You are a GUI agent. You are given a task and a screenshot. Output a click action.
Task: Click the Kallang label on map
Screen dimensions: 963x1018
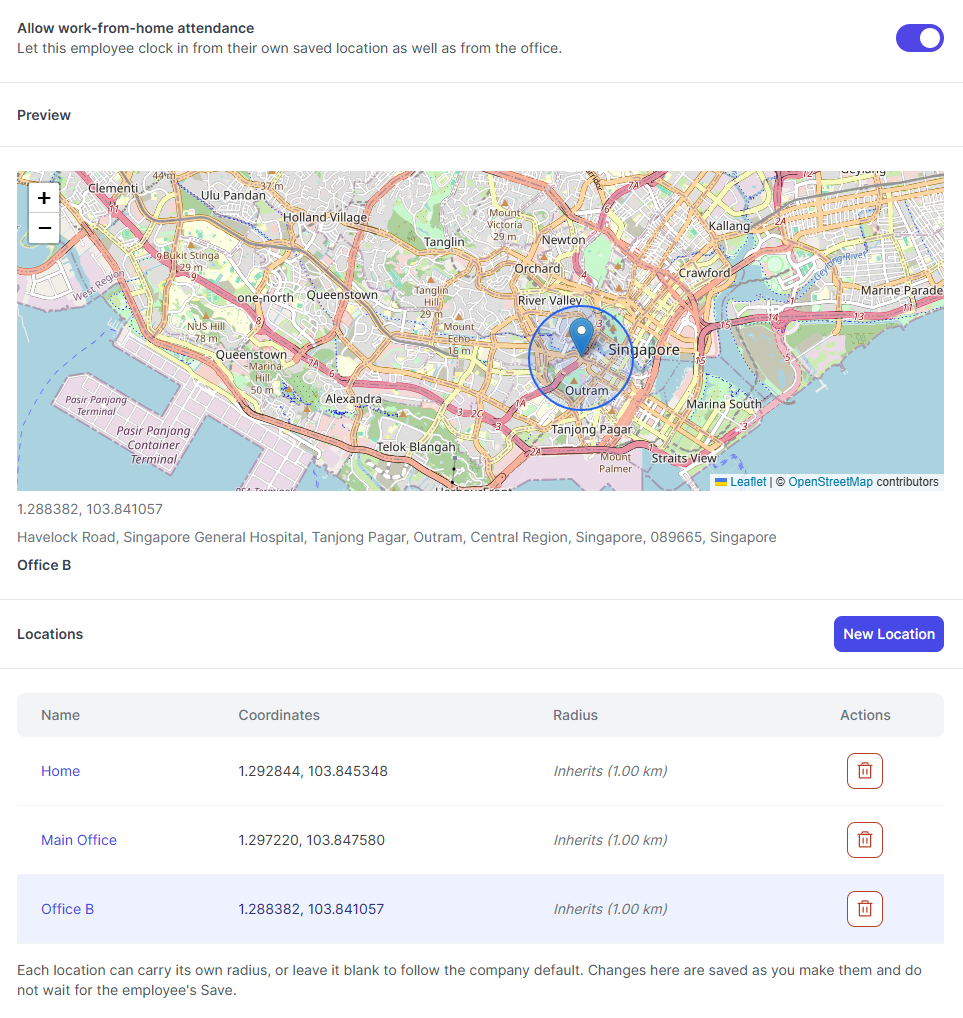coord(729,225)
